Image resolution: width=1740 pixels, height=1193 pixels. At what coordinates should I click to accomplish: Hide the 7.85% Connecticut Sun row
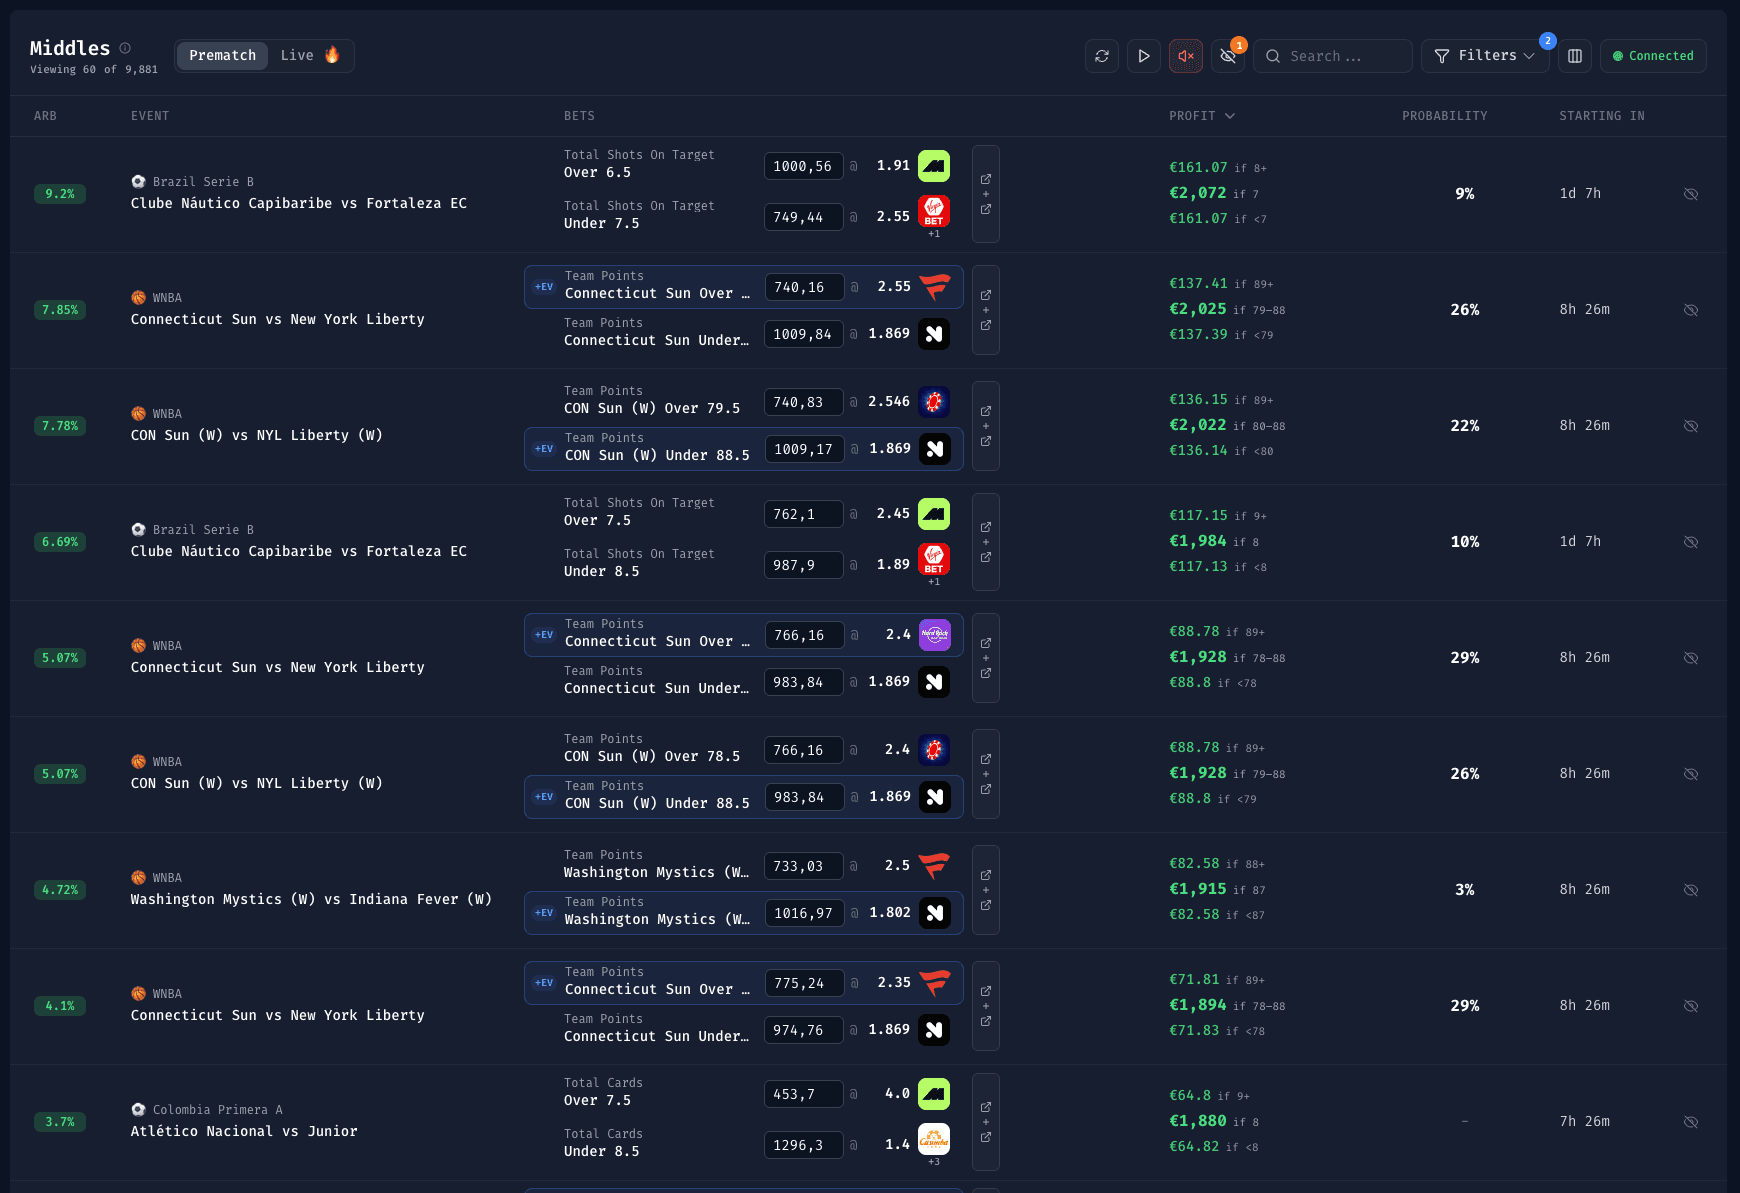click(x=1691, y=310)
